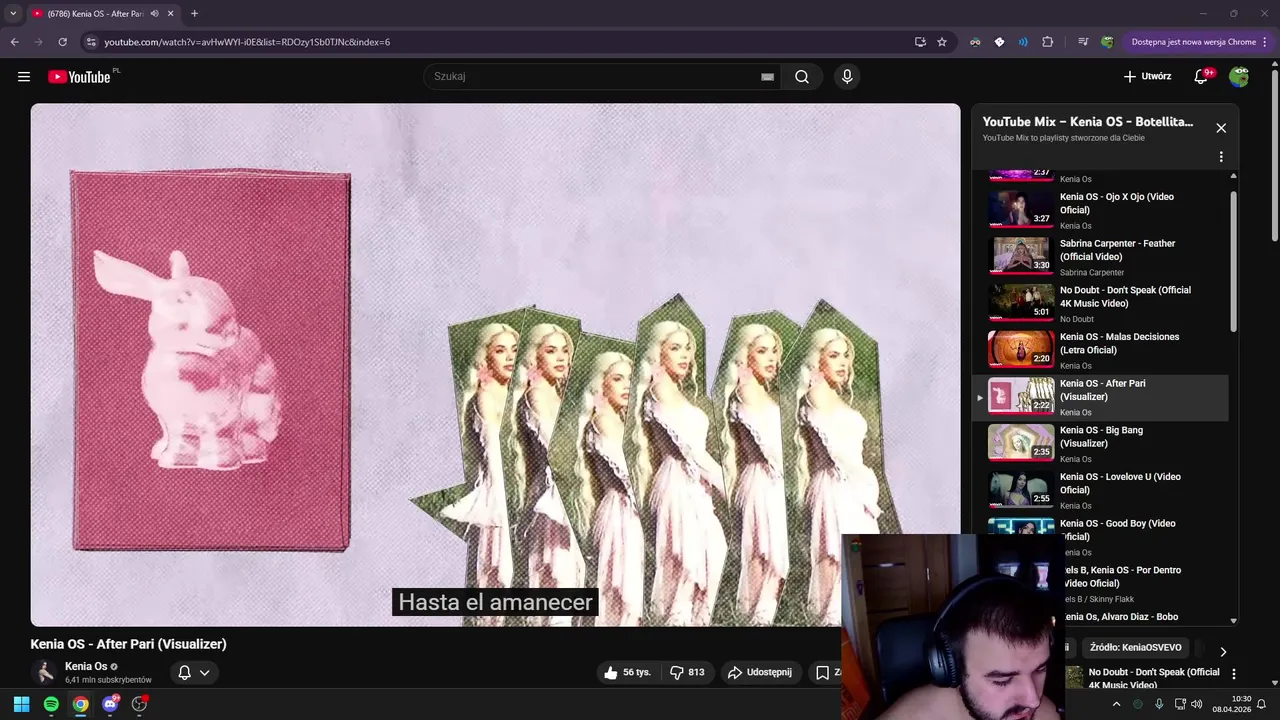Open Kenia OS - Big Bang thumbnail

click(1021, 443)
